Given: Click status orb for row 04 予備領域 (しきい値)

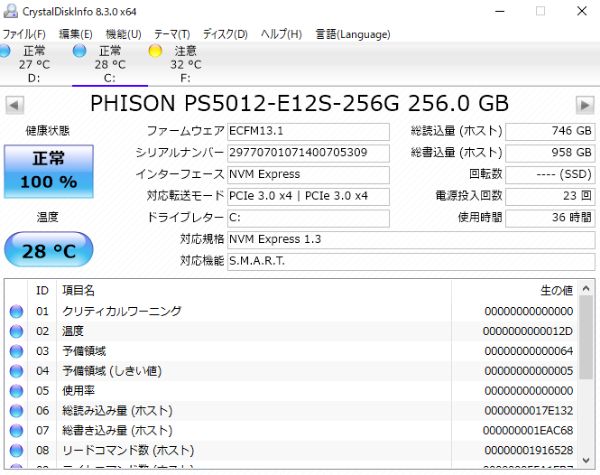Looking at the screenshot, I should point(16,371).
